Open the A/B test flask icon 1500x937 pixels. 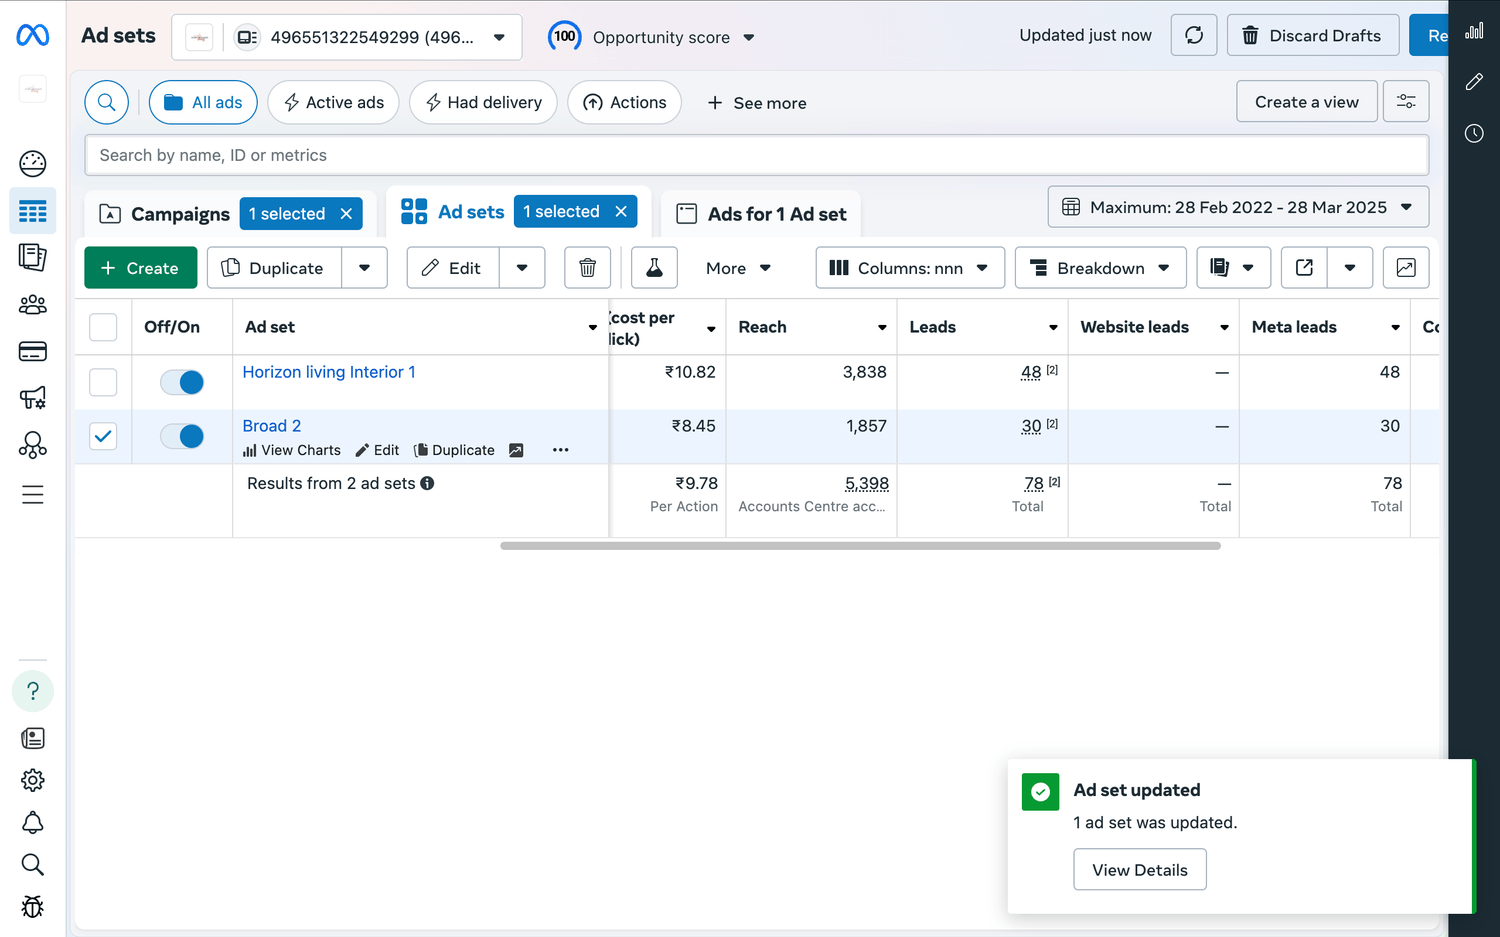point(654,268)
